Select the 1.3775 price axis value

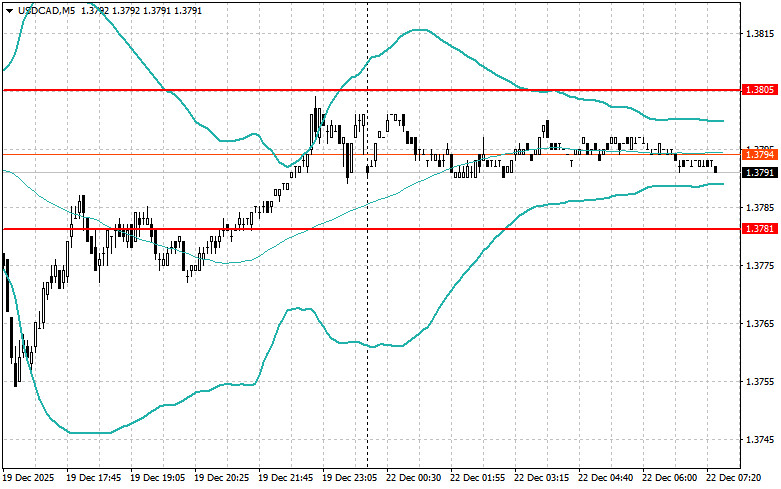coord(760,266)
